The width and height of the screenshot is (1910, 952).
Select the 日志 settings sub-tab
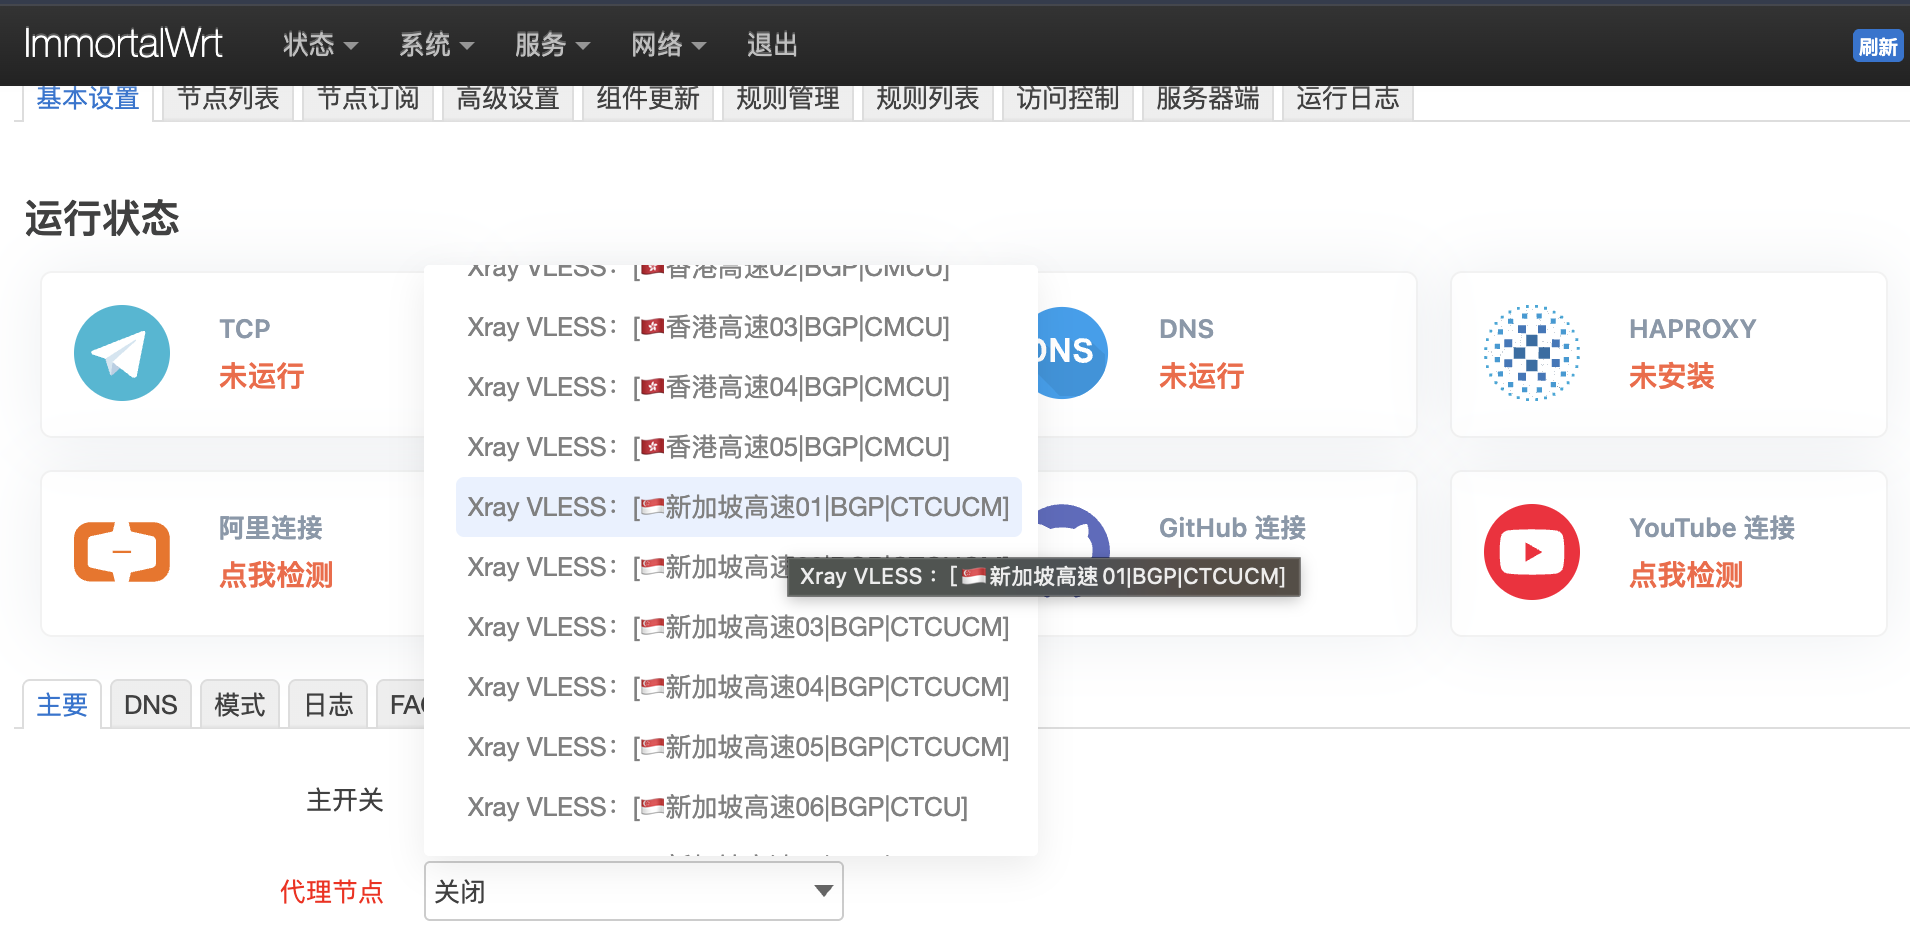click(328, 705)
